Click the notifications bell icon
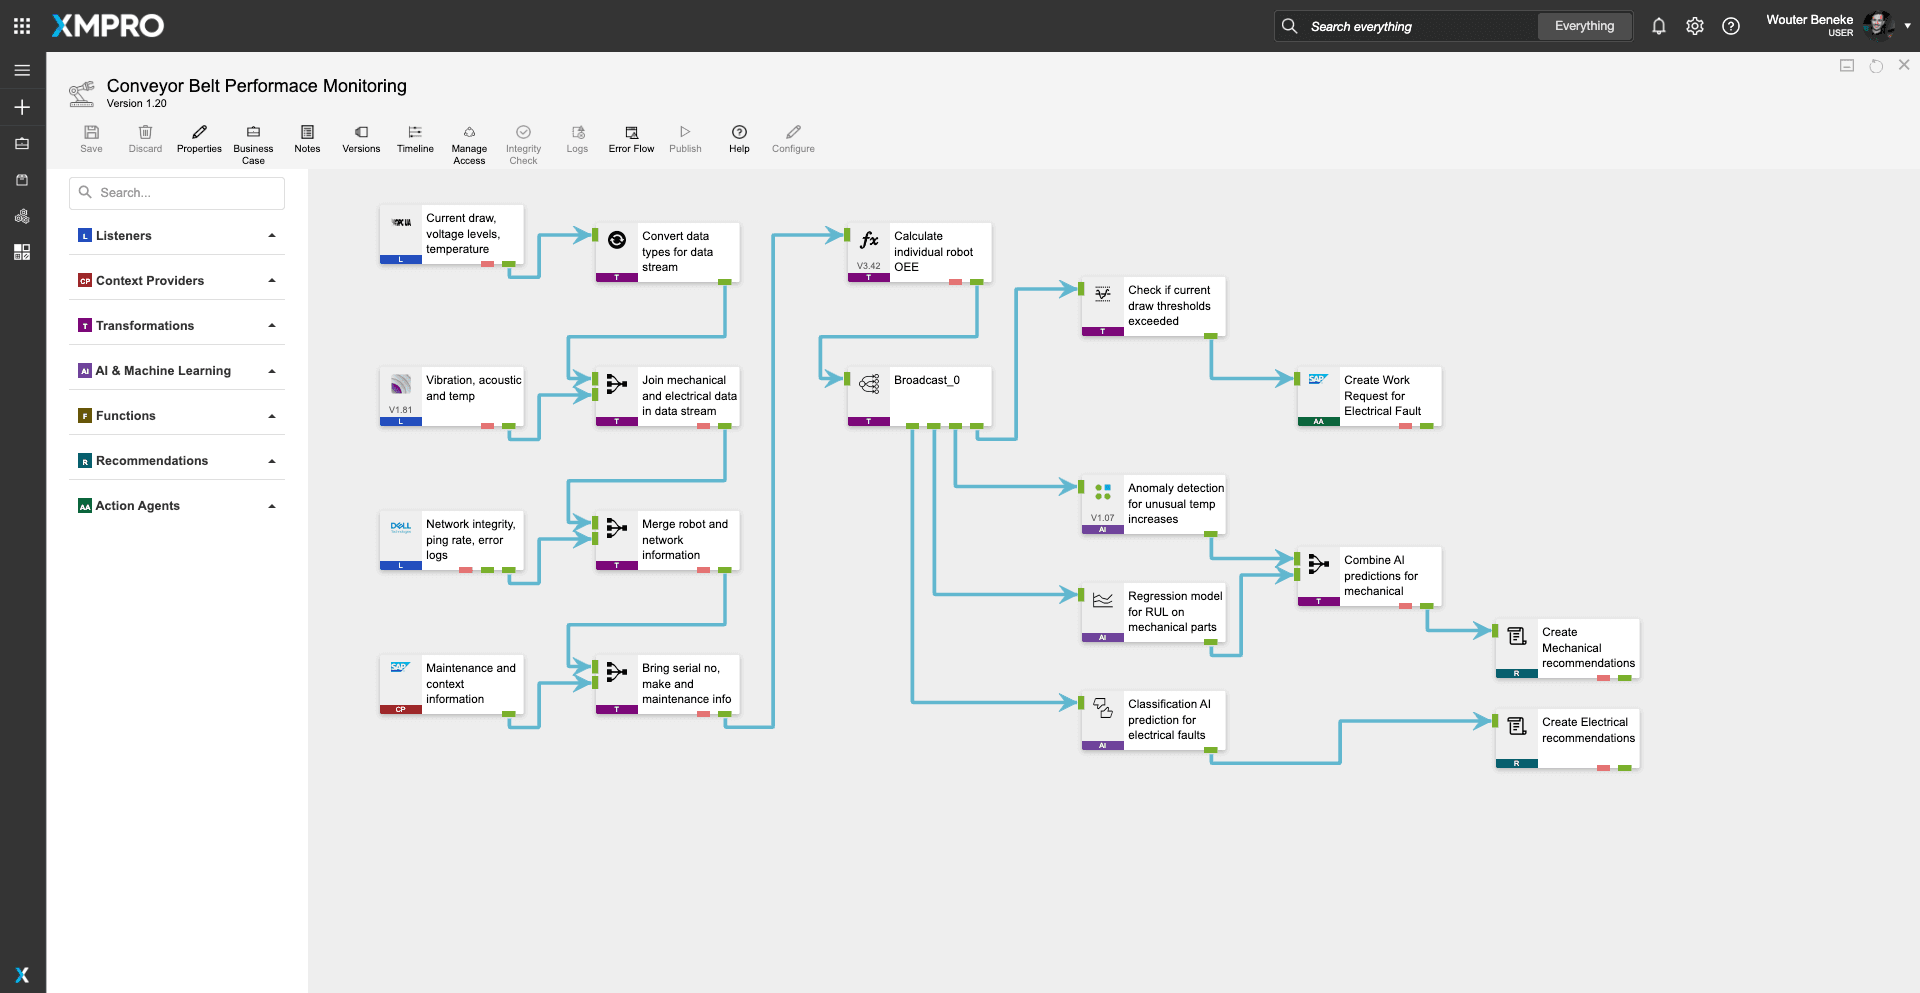The height and width of the screenshot is (993, 1920). (x=1659, y=27)
